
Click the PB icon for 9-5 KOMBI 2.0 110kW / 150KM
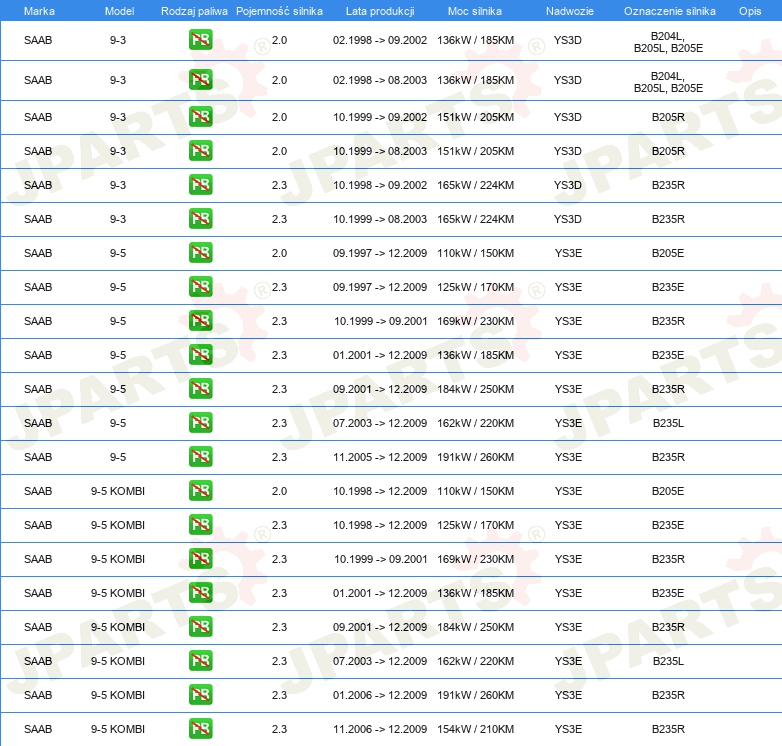[200, 491]
